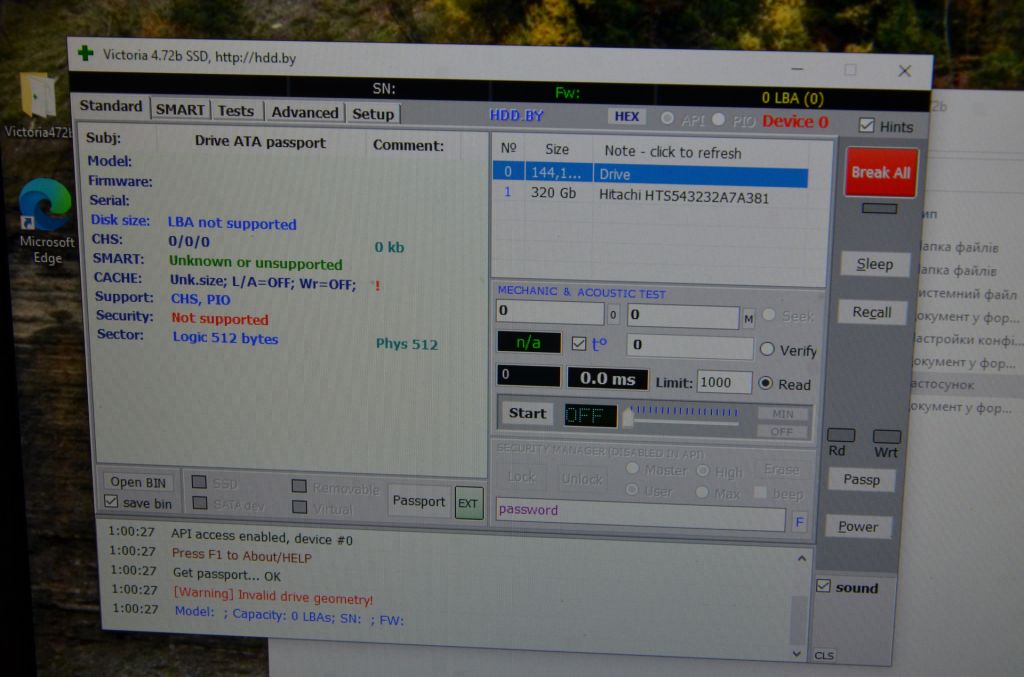1024x677 pixels.
Task: Switch to the Standard tab
Action: click(x=110, y=106)
